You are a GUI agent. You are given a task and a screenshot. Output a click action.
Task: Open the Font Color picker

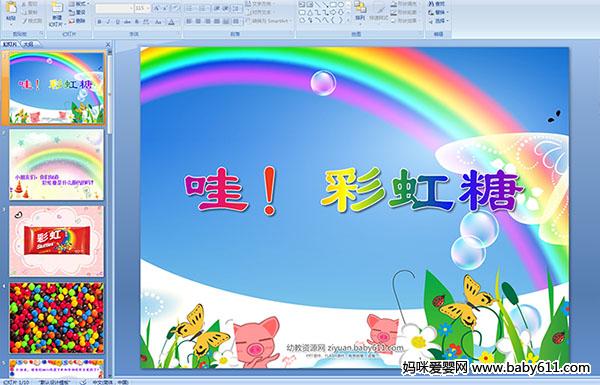pos(172,22)
